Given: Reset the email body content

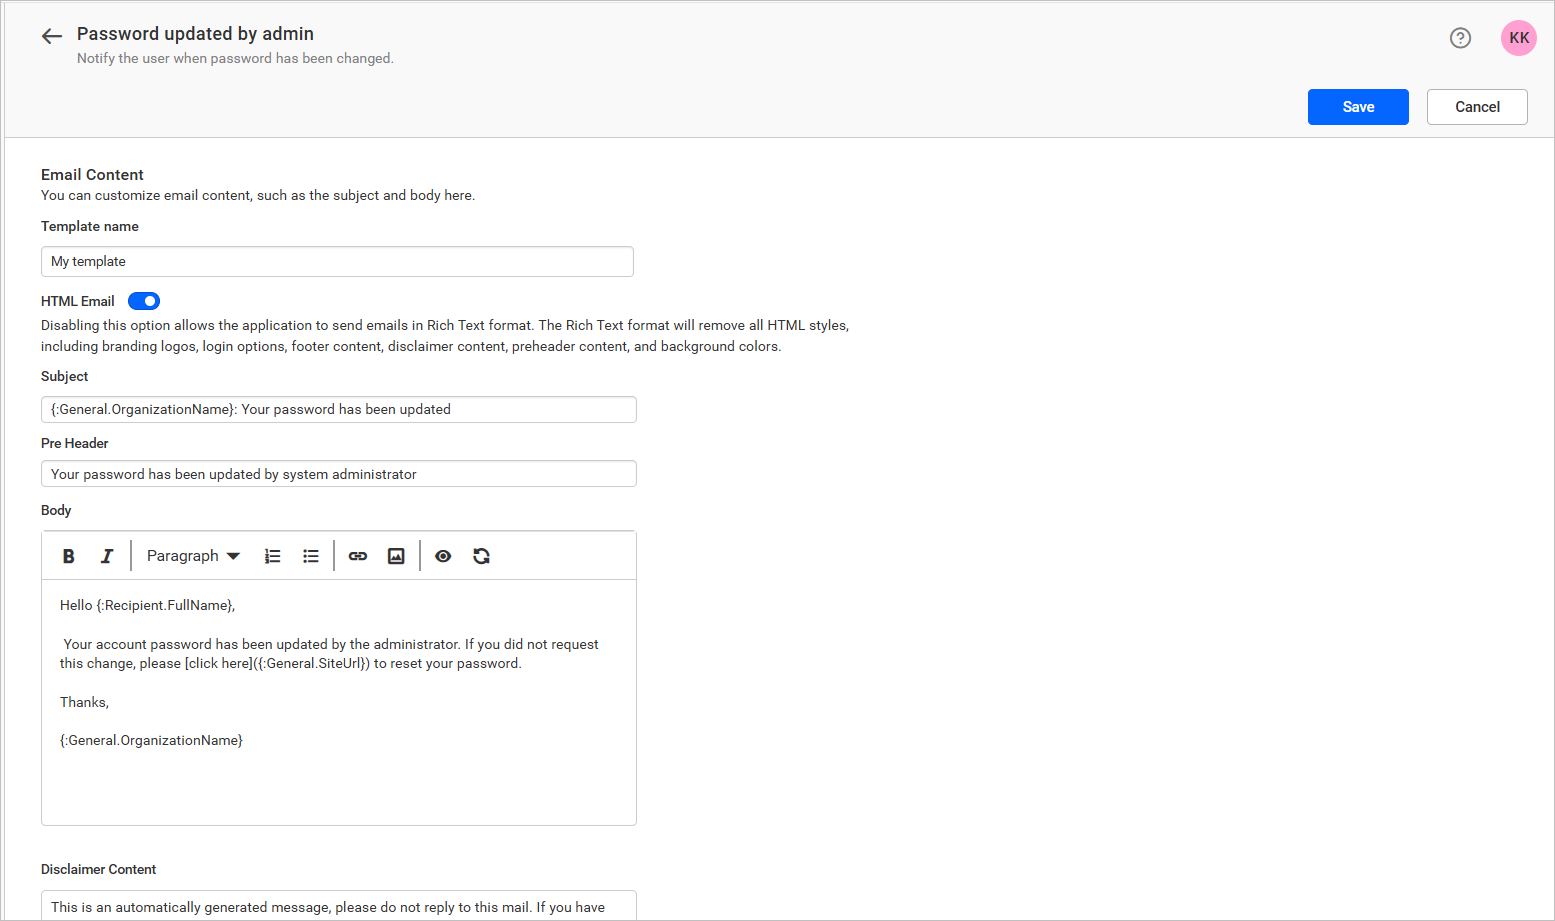Looking at the screenshot, I should pyautogui.click(x=482, y=555).
